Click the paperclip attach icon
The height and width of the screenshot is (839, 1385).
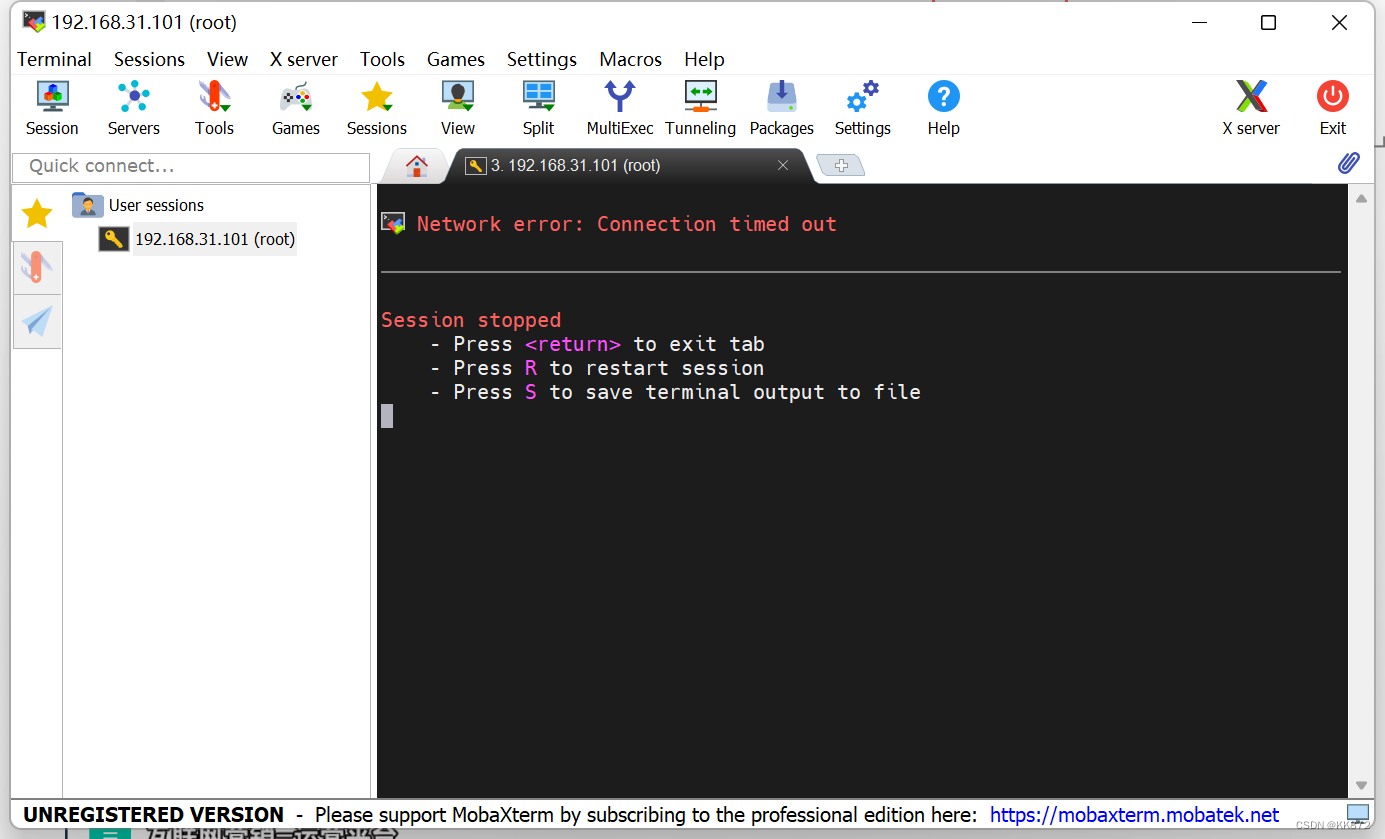(1349, 163)
